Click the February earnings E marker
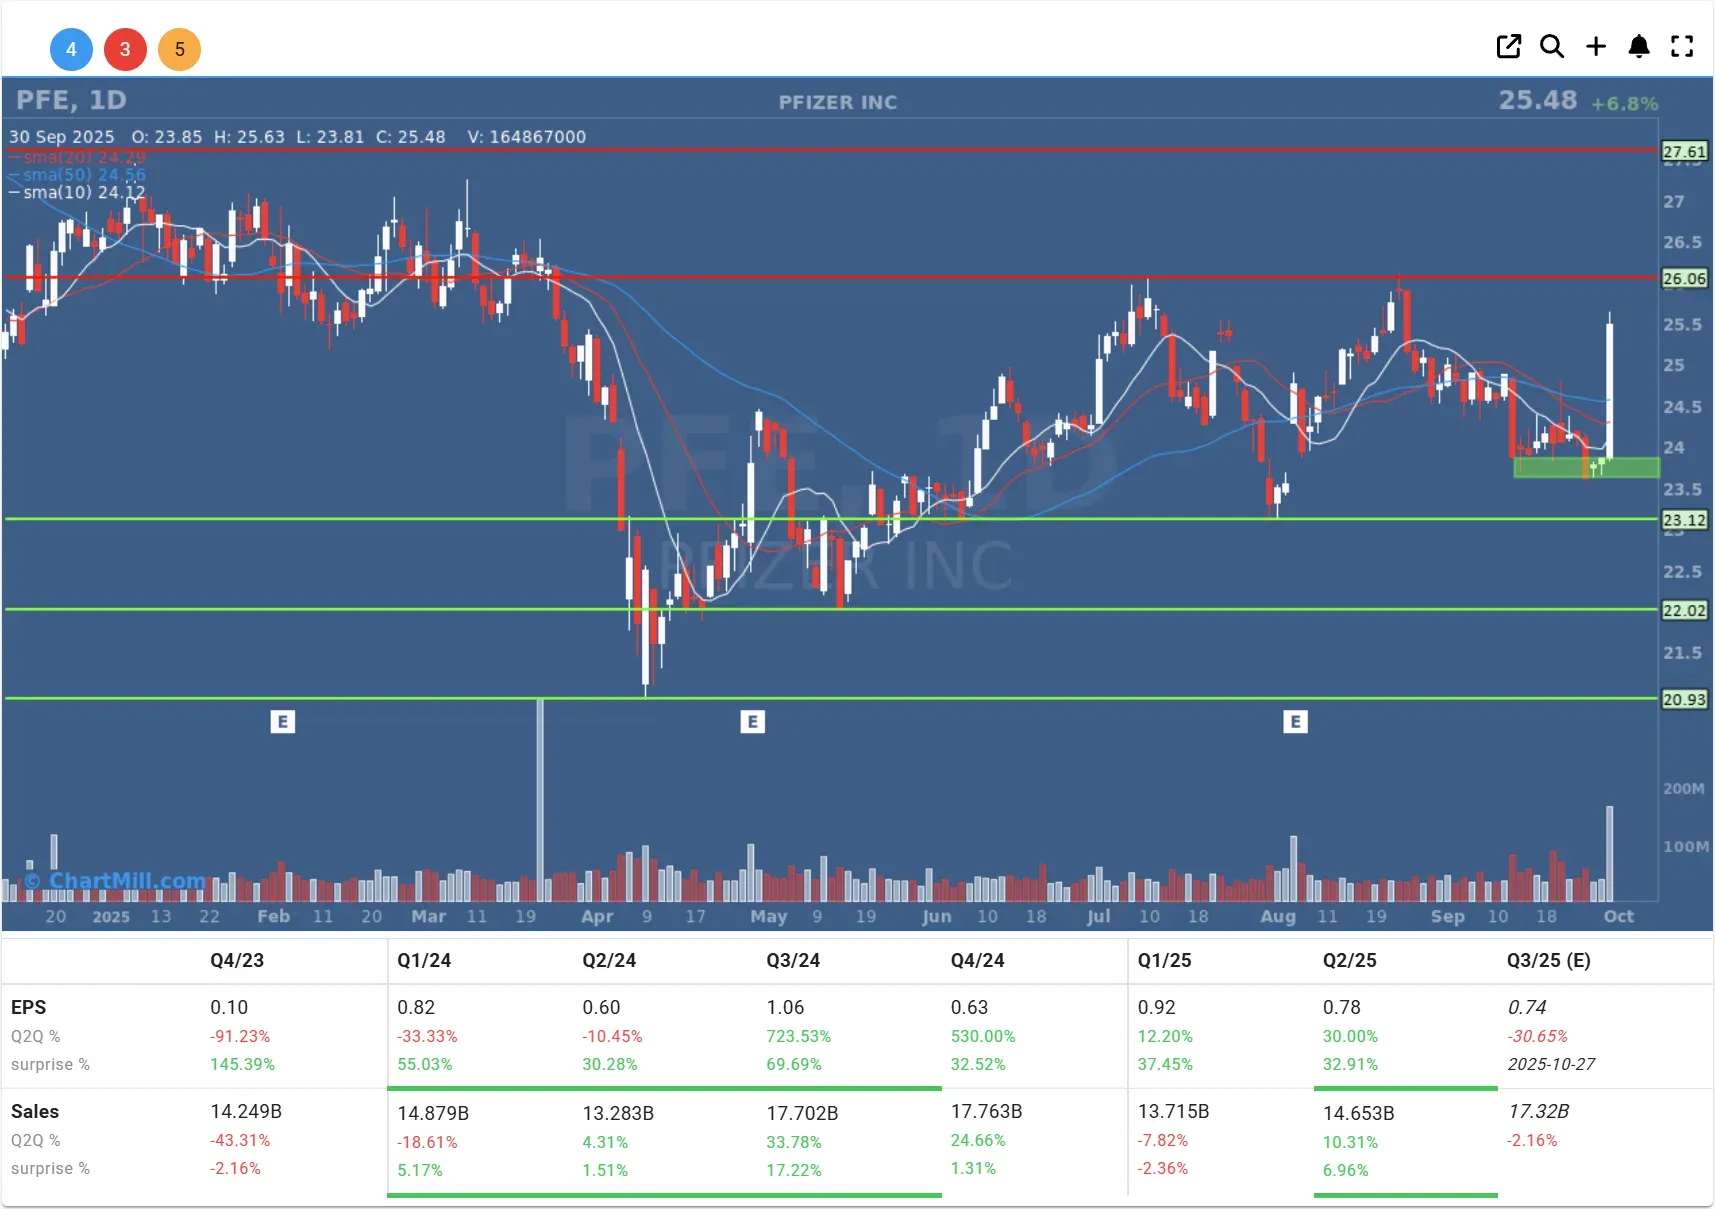 [283, 721]
